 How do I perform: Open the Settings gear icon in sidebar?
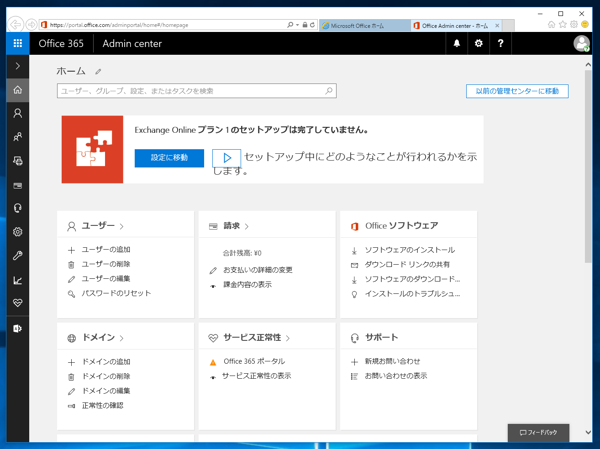point(18,232)
